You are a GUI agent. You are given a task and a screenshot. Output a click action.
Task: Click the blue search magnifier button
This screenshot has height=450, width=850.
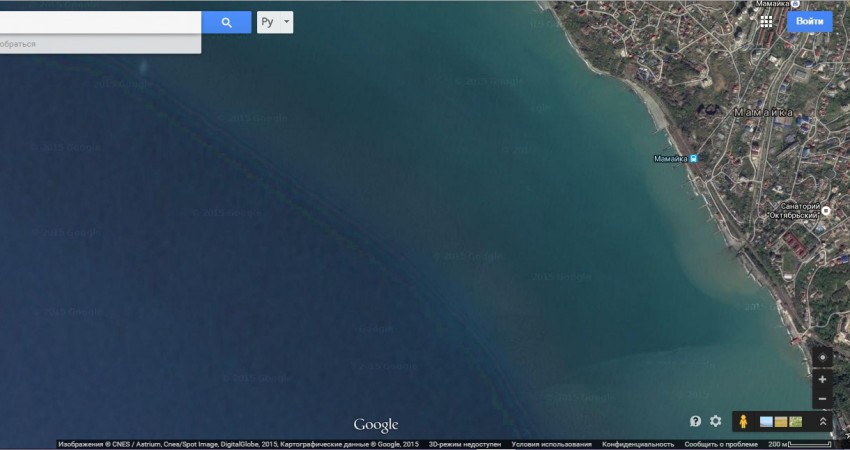click(226, 22)
